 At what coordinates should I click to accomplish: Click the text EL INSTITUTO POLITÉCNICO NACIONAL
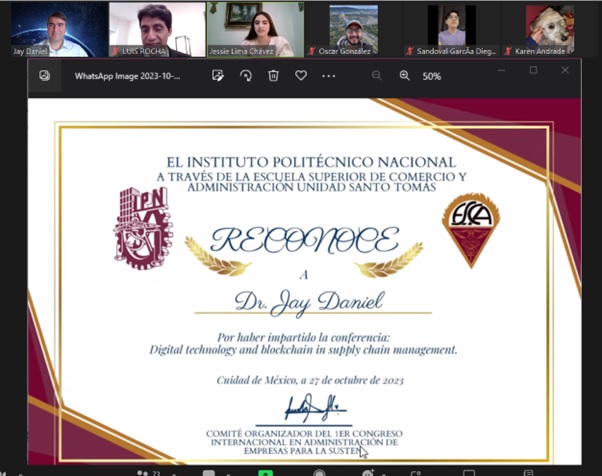click(311, 162)
